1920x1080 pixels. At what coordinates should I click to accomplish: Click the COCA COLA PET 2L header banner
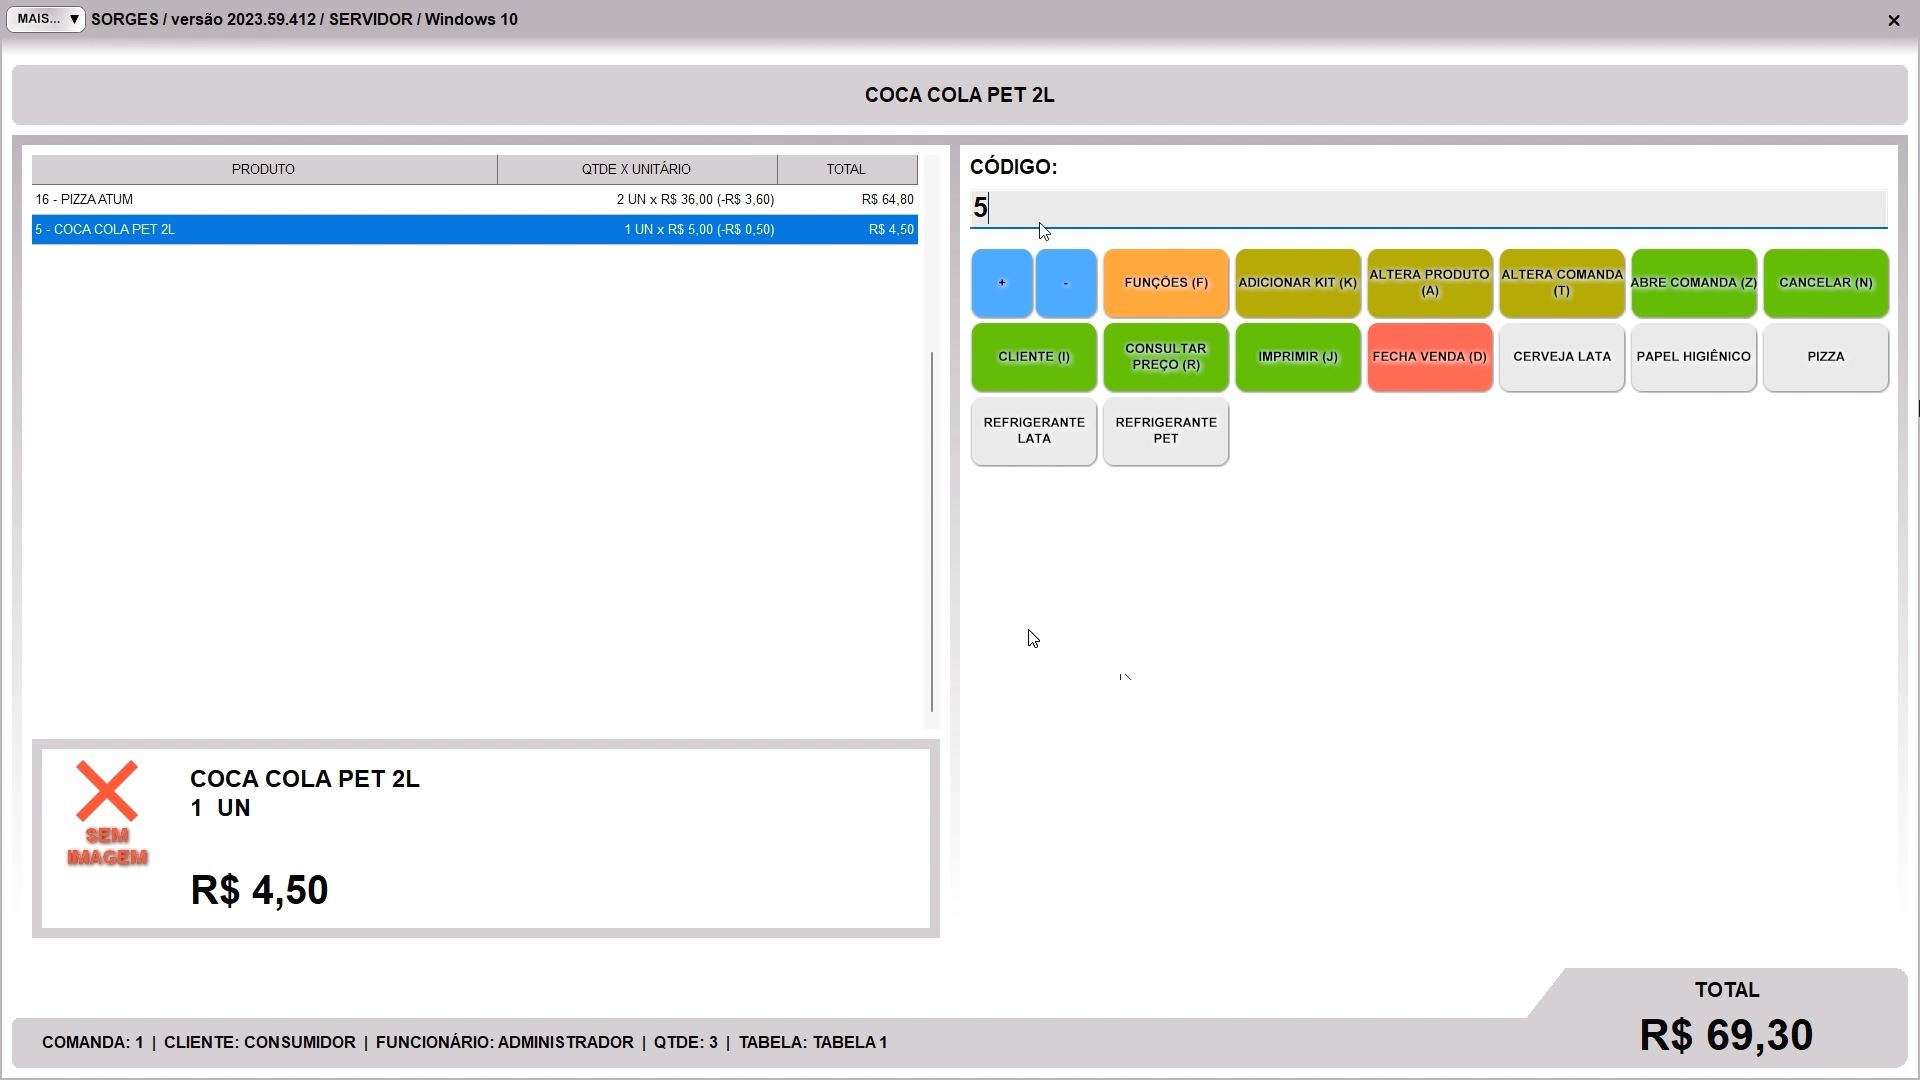960,95
